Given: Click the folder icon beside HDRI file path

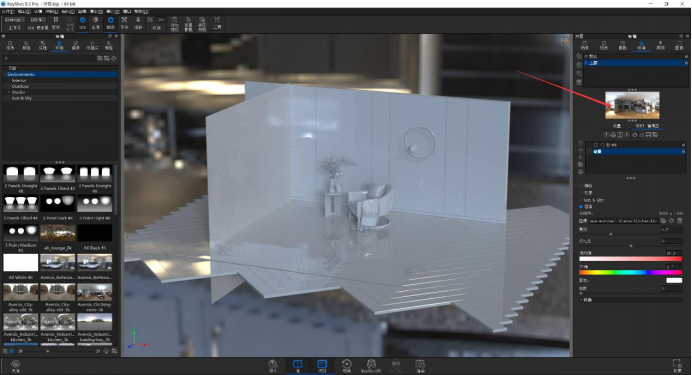Looking at the screenshot, I should (663, 221).
